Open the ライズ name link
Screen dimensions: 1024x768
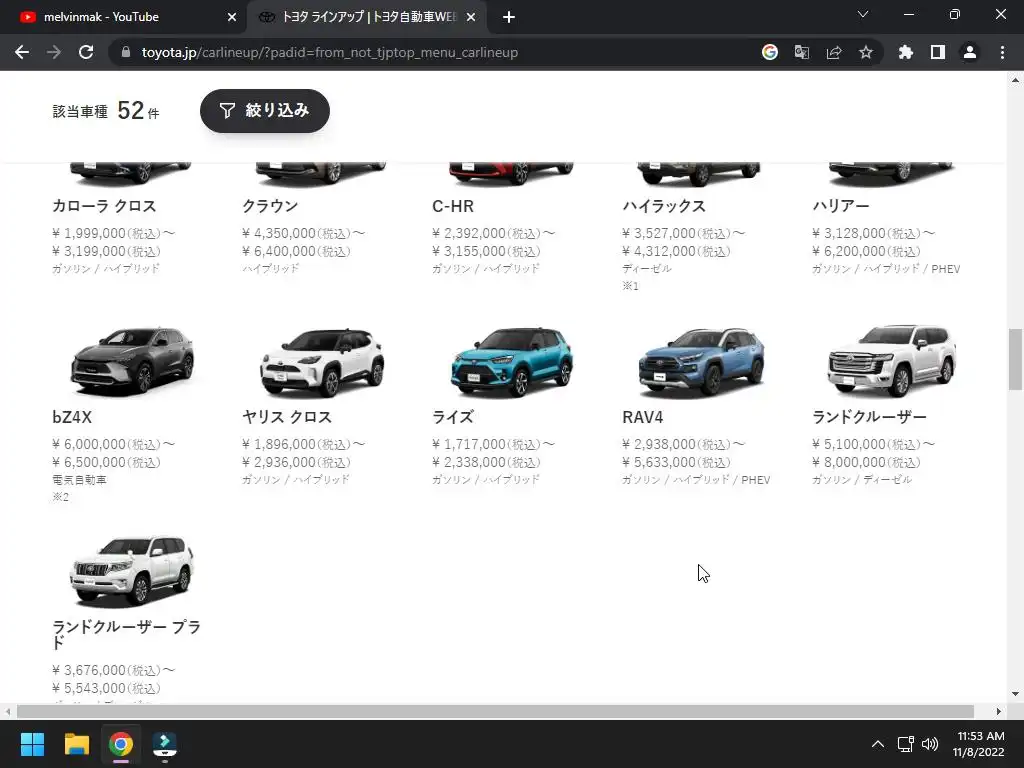(453, 417)
